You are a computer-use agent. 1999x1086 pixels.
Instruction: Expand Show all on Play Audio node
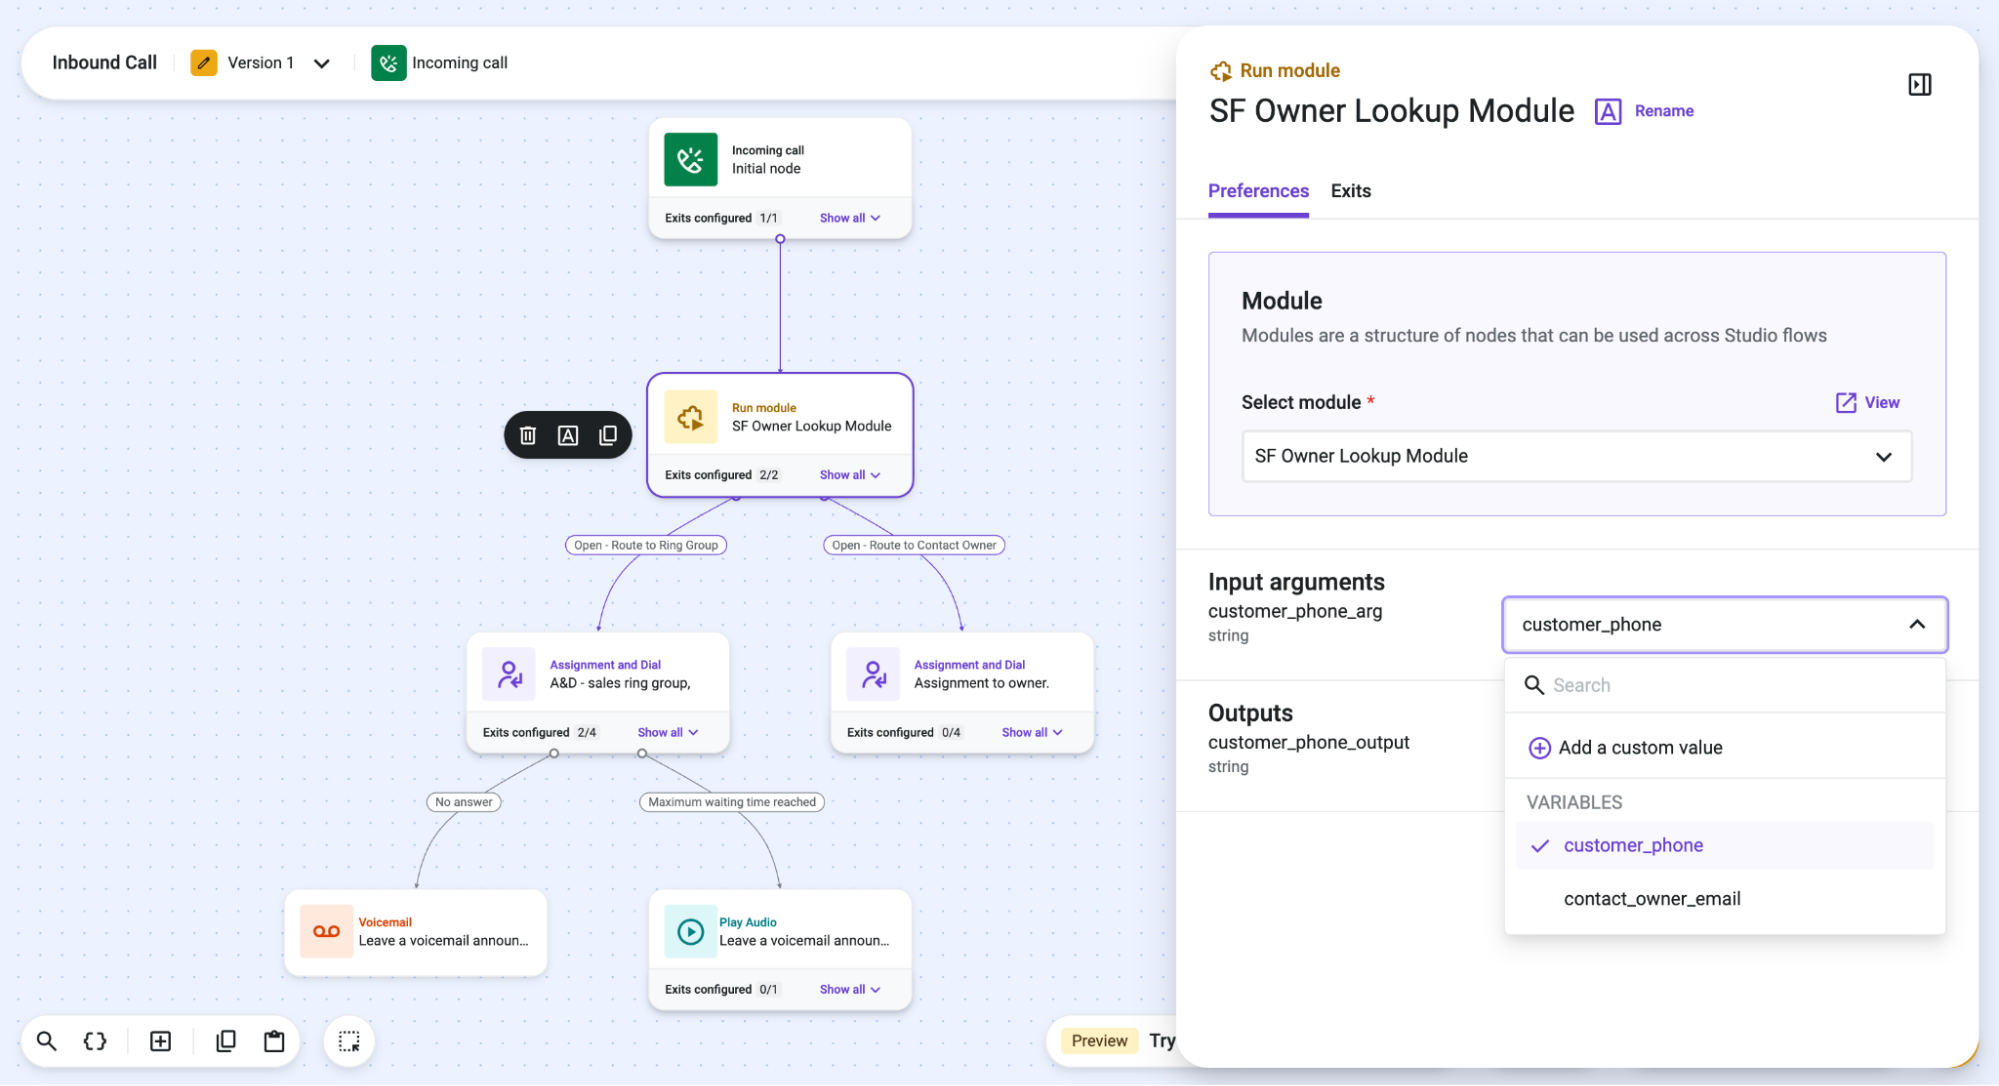pyautogui.click(x=850, y=989)
